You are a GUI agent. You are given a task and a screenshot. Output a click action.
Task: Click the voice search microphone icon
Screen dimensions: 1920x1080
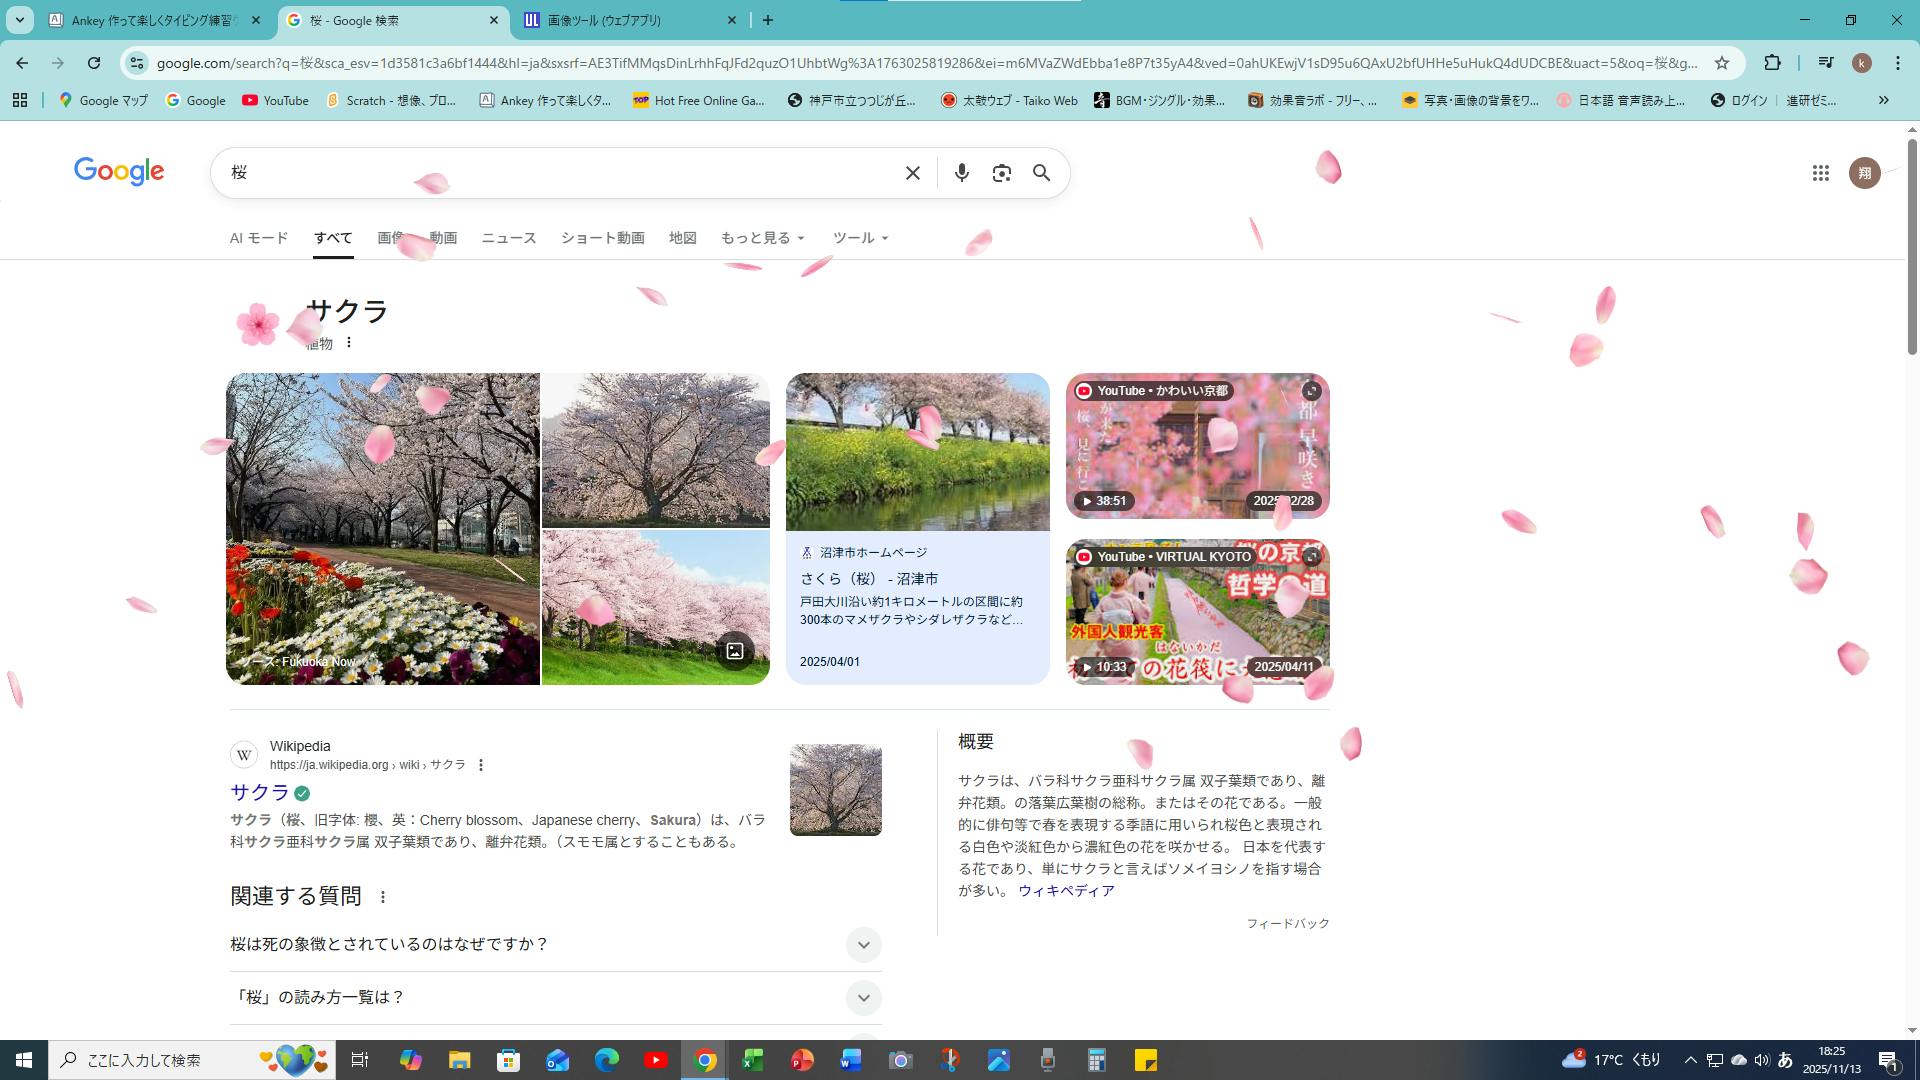pos(961,173)
